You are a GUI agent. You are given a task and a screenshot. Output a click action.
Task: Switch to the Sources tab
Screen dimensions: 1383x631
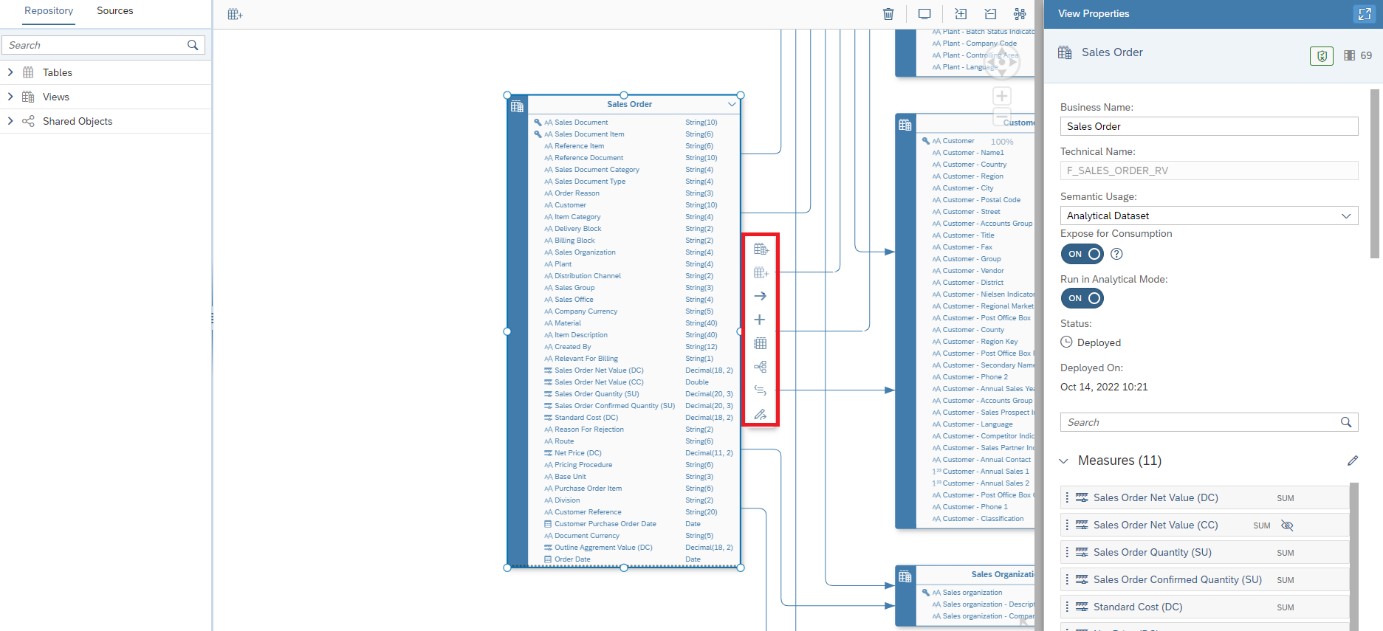tap(115, 11)
